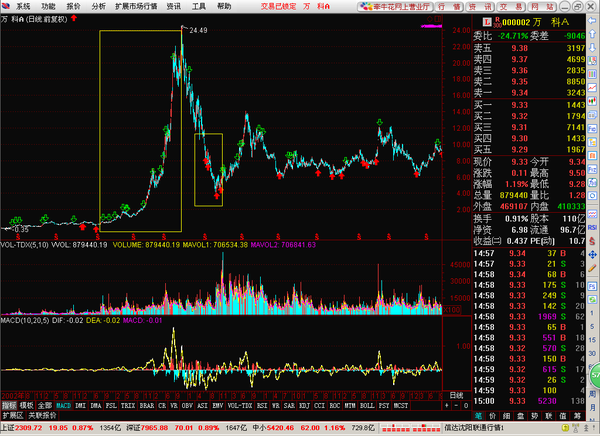
Task: Click the wavy lines indicator icon in sidebar
Action: point(592,214)
